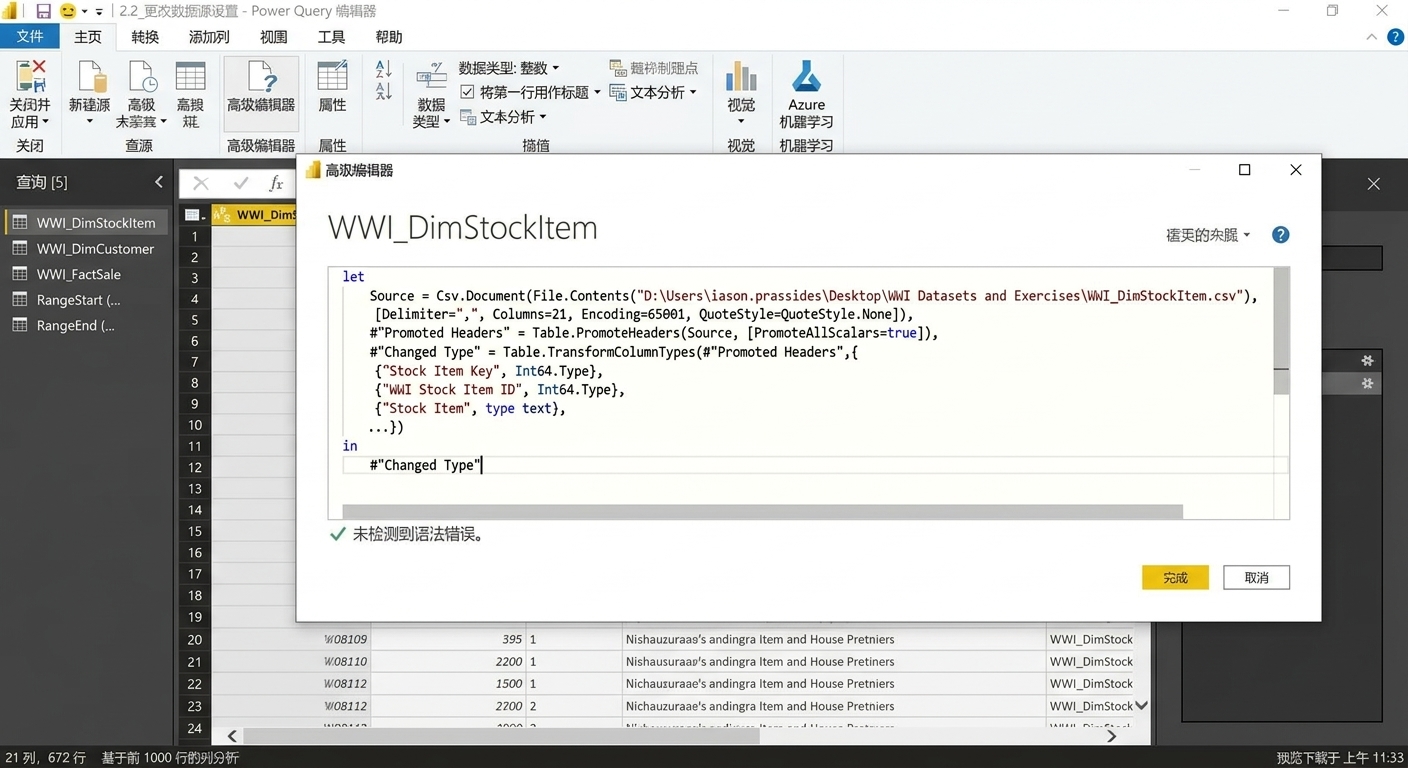The image size is (1408, 768).
Task: Cancel formula with the X icon
Action: click(201, 183)
